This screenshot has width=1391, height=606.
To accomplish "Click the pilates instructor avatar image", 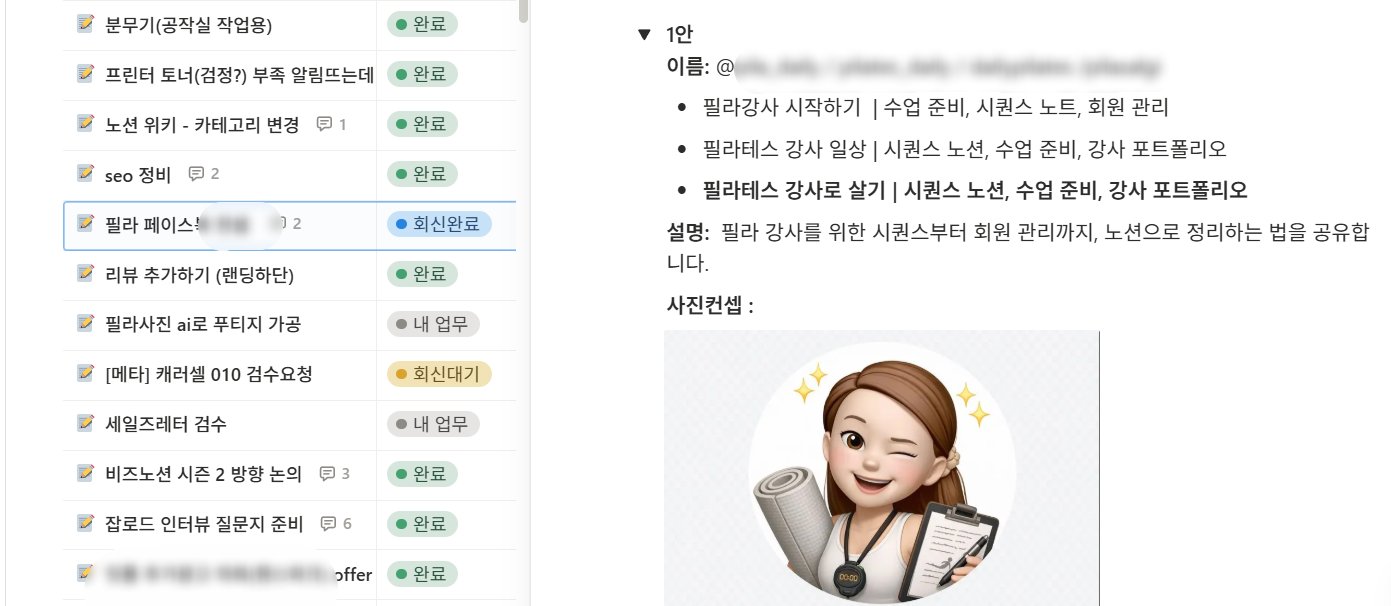I will (x=881, y=468).
